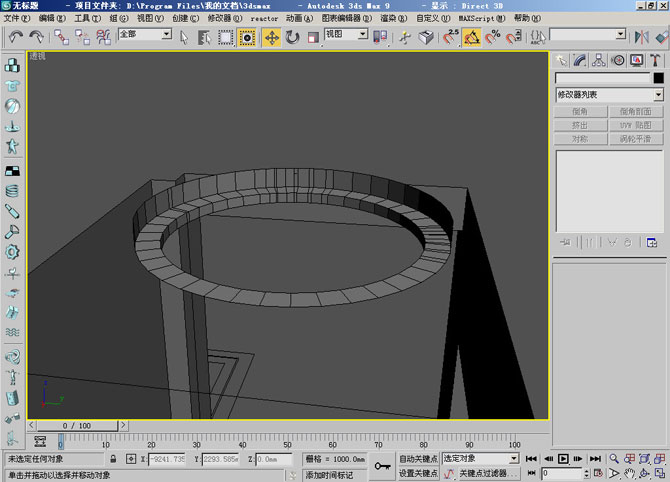Click the UVW 贴图 modifier button
Screen dimensions: 670x482
pyautogui.click(x=636, y=126)
